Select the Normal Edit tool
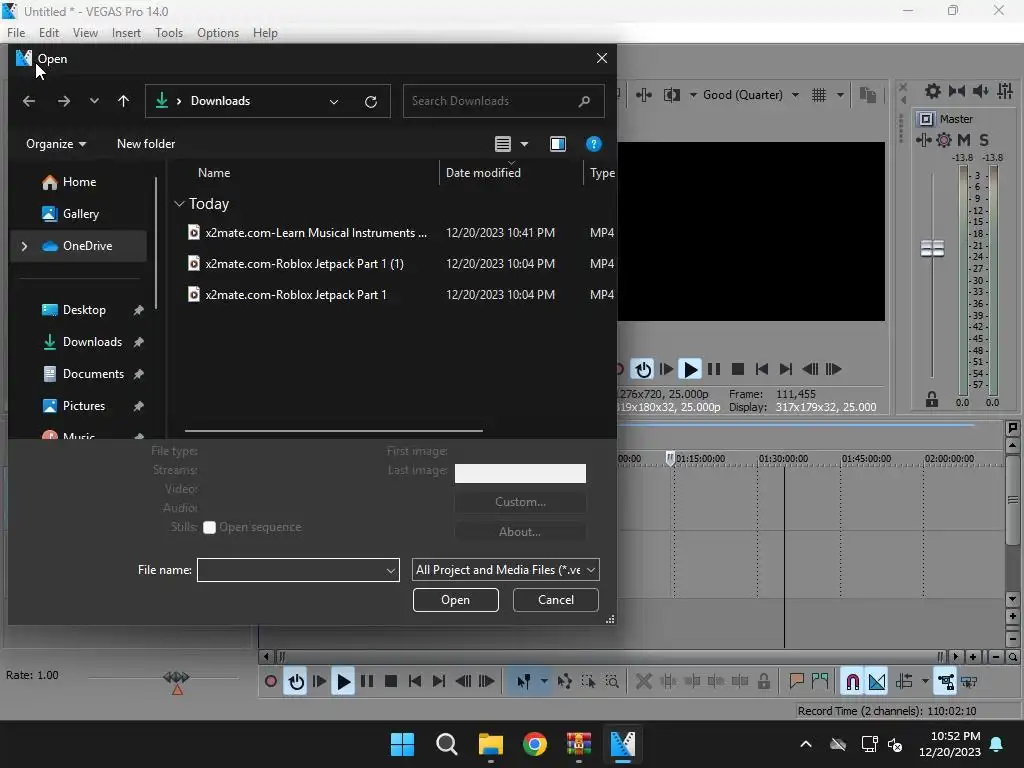The image size is (1024, 768). coord(523,682)
